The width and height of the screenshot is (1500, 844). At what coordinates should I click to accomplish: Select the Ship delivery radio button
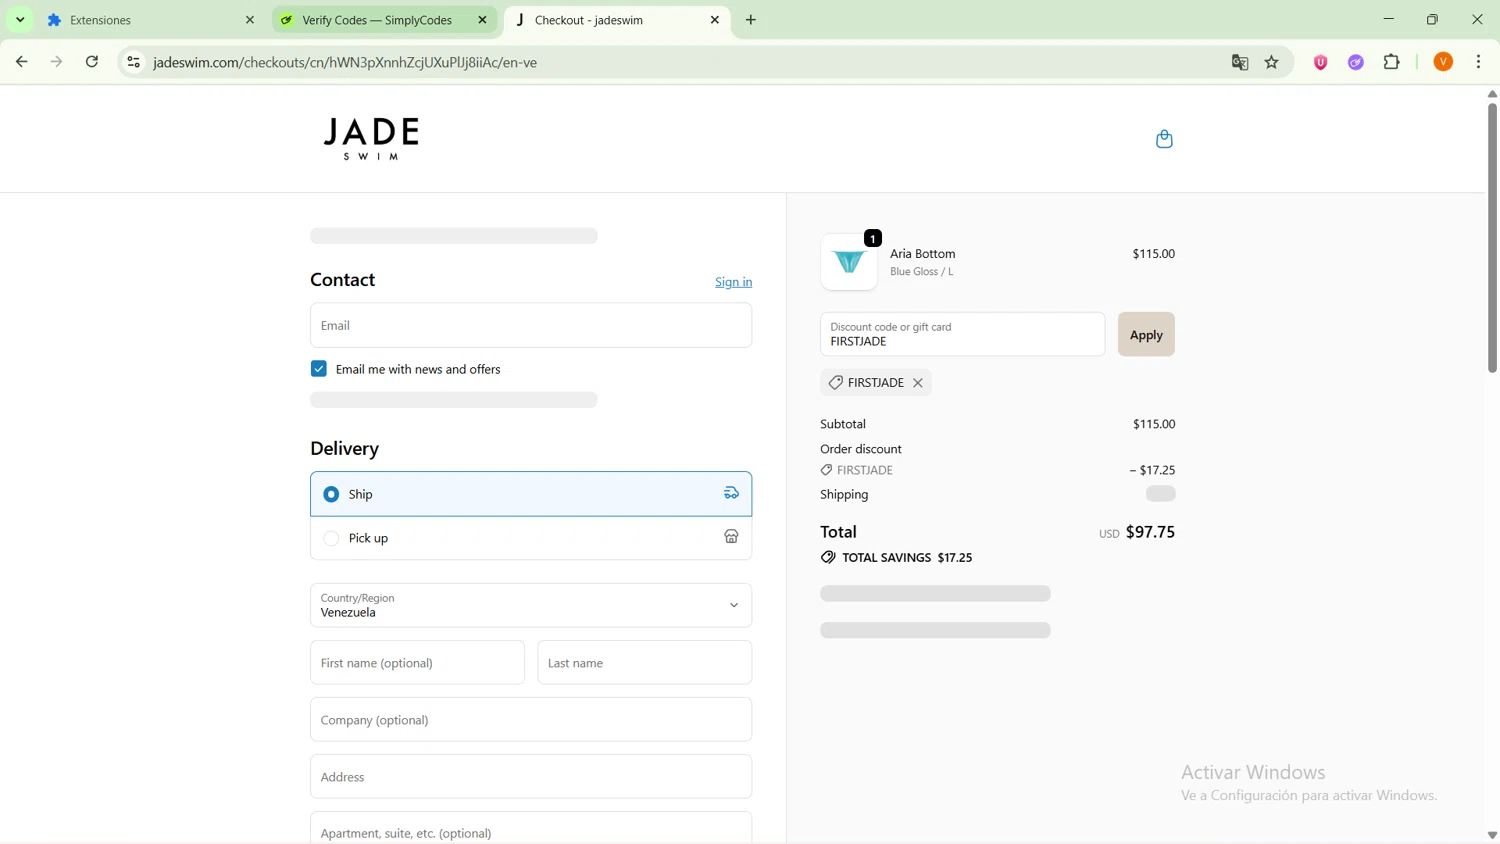[331, 495]
